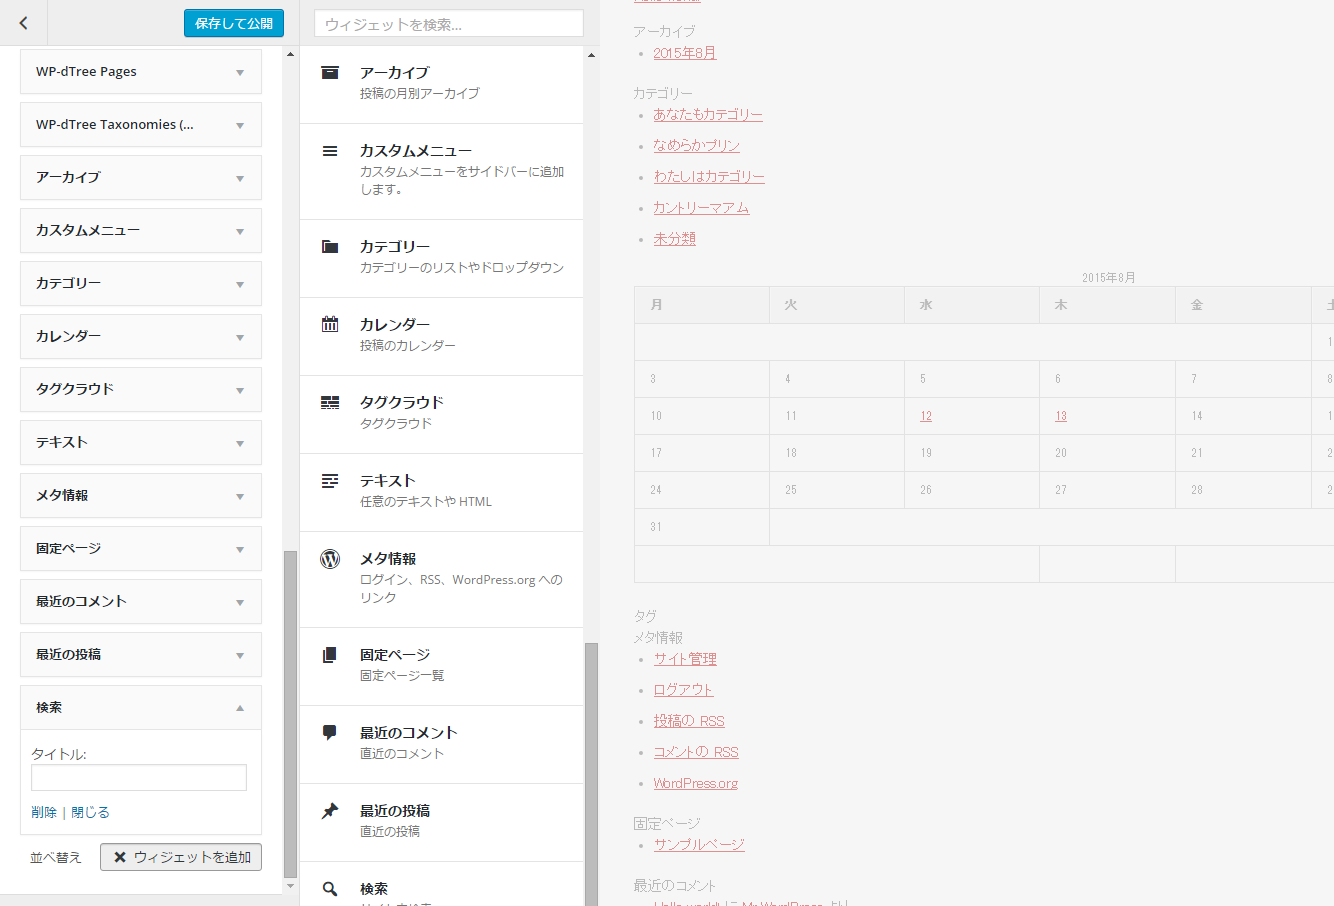Image resolution: width=1334 pixels, height=906 pixels.
Task: Focus the ウィジェットを検索 search field
Action: coord(449,24)
